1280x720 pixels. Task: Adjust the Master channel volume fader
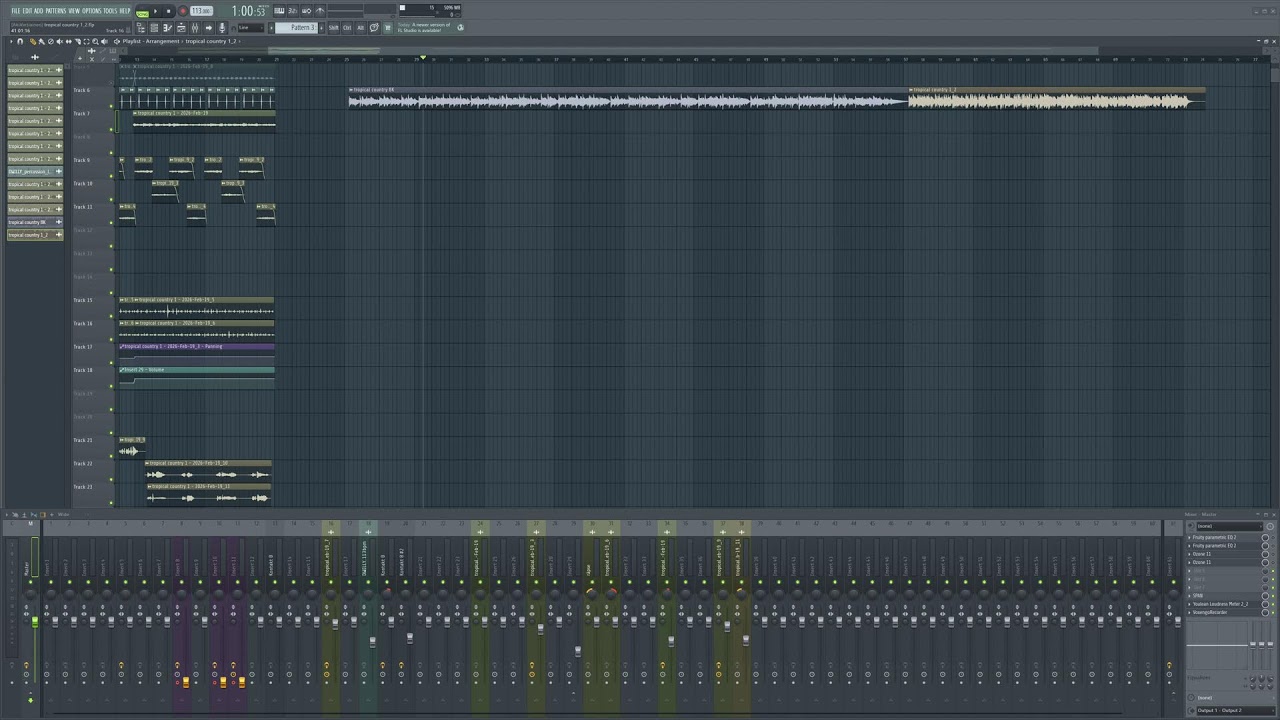tap(34, 622)
